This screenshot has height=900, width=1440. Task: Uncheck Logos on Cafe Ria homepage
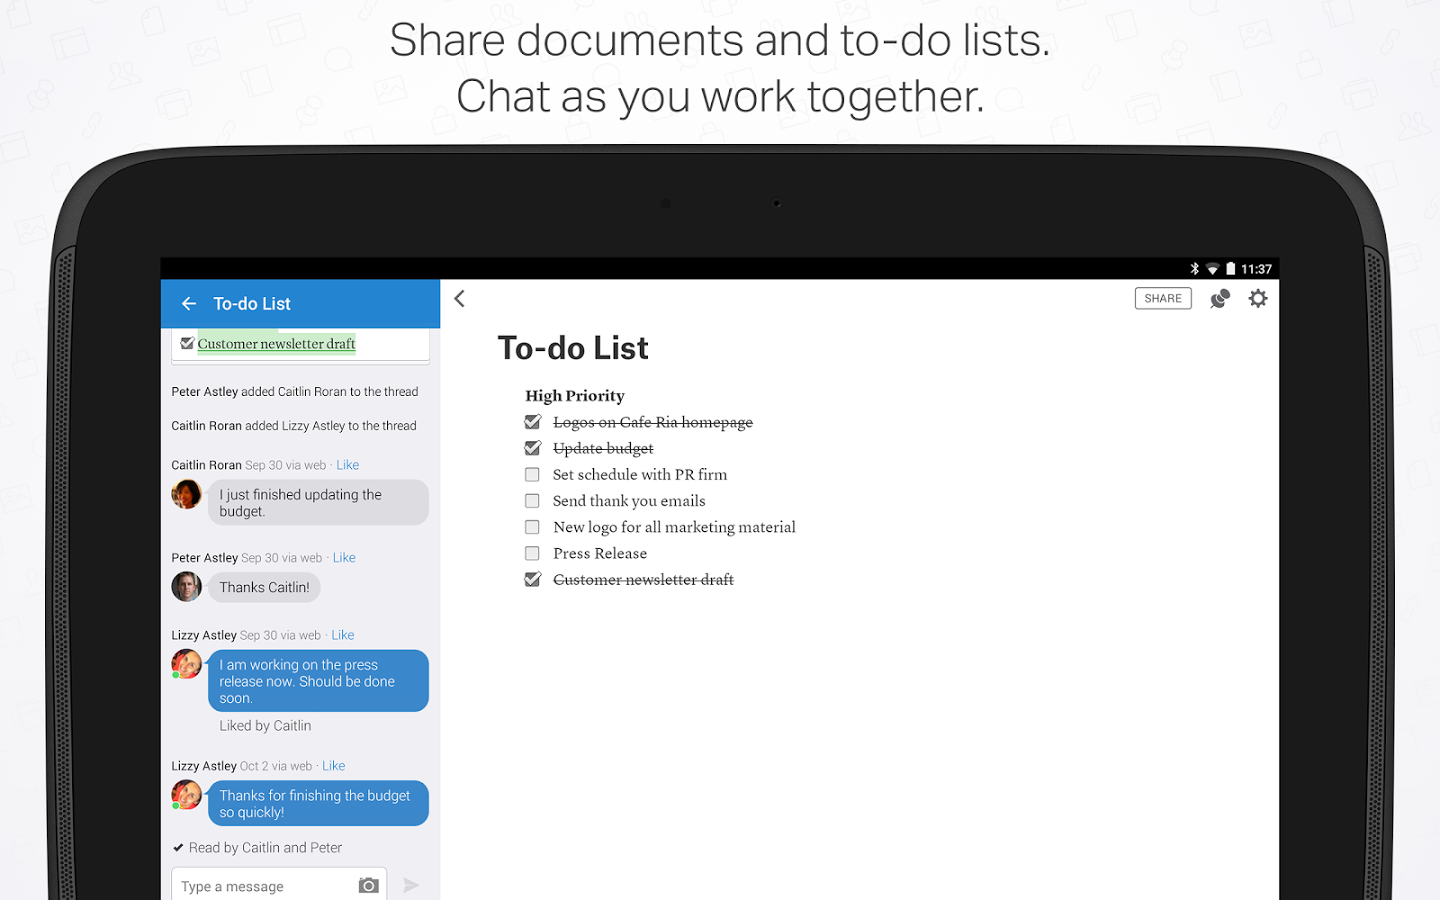[533, 422]
